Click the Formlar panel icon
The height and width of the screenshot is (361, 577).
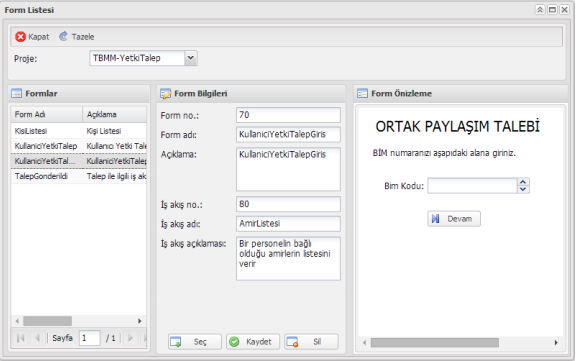point(17,93)
